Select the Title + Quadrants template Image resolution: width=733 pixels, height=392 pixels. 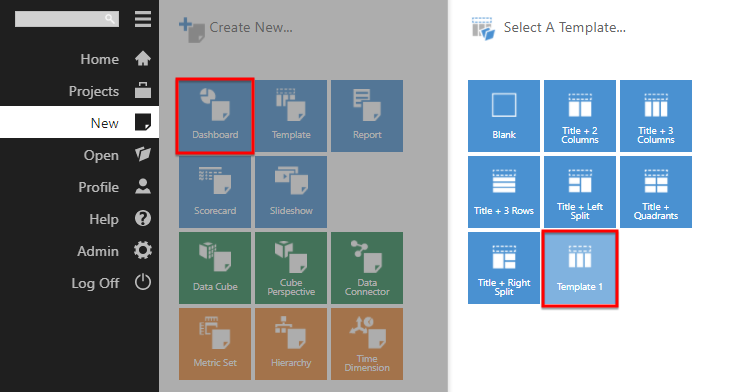656,192
